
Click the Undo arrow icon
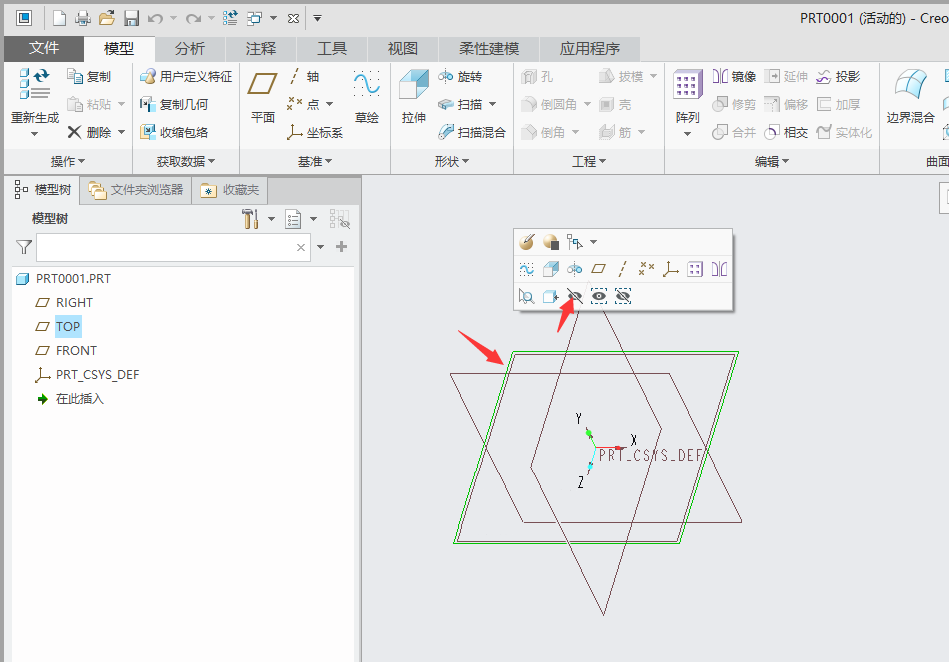pyautogui.click(x=156, y=19)
